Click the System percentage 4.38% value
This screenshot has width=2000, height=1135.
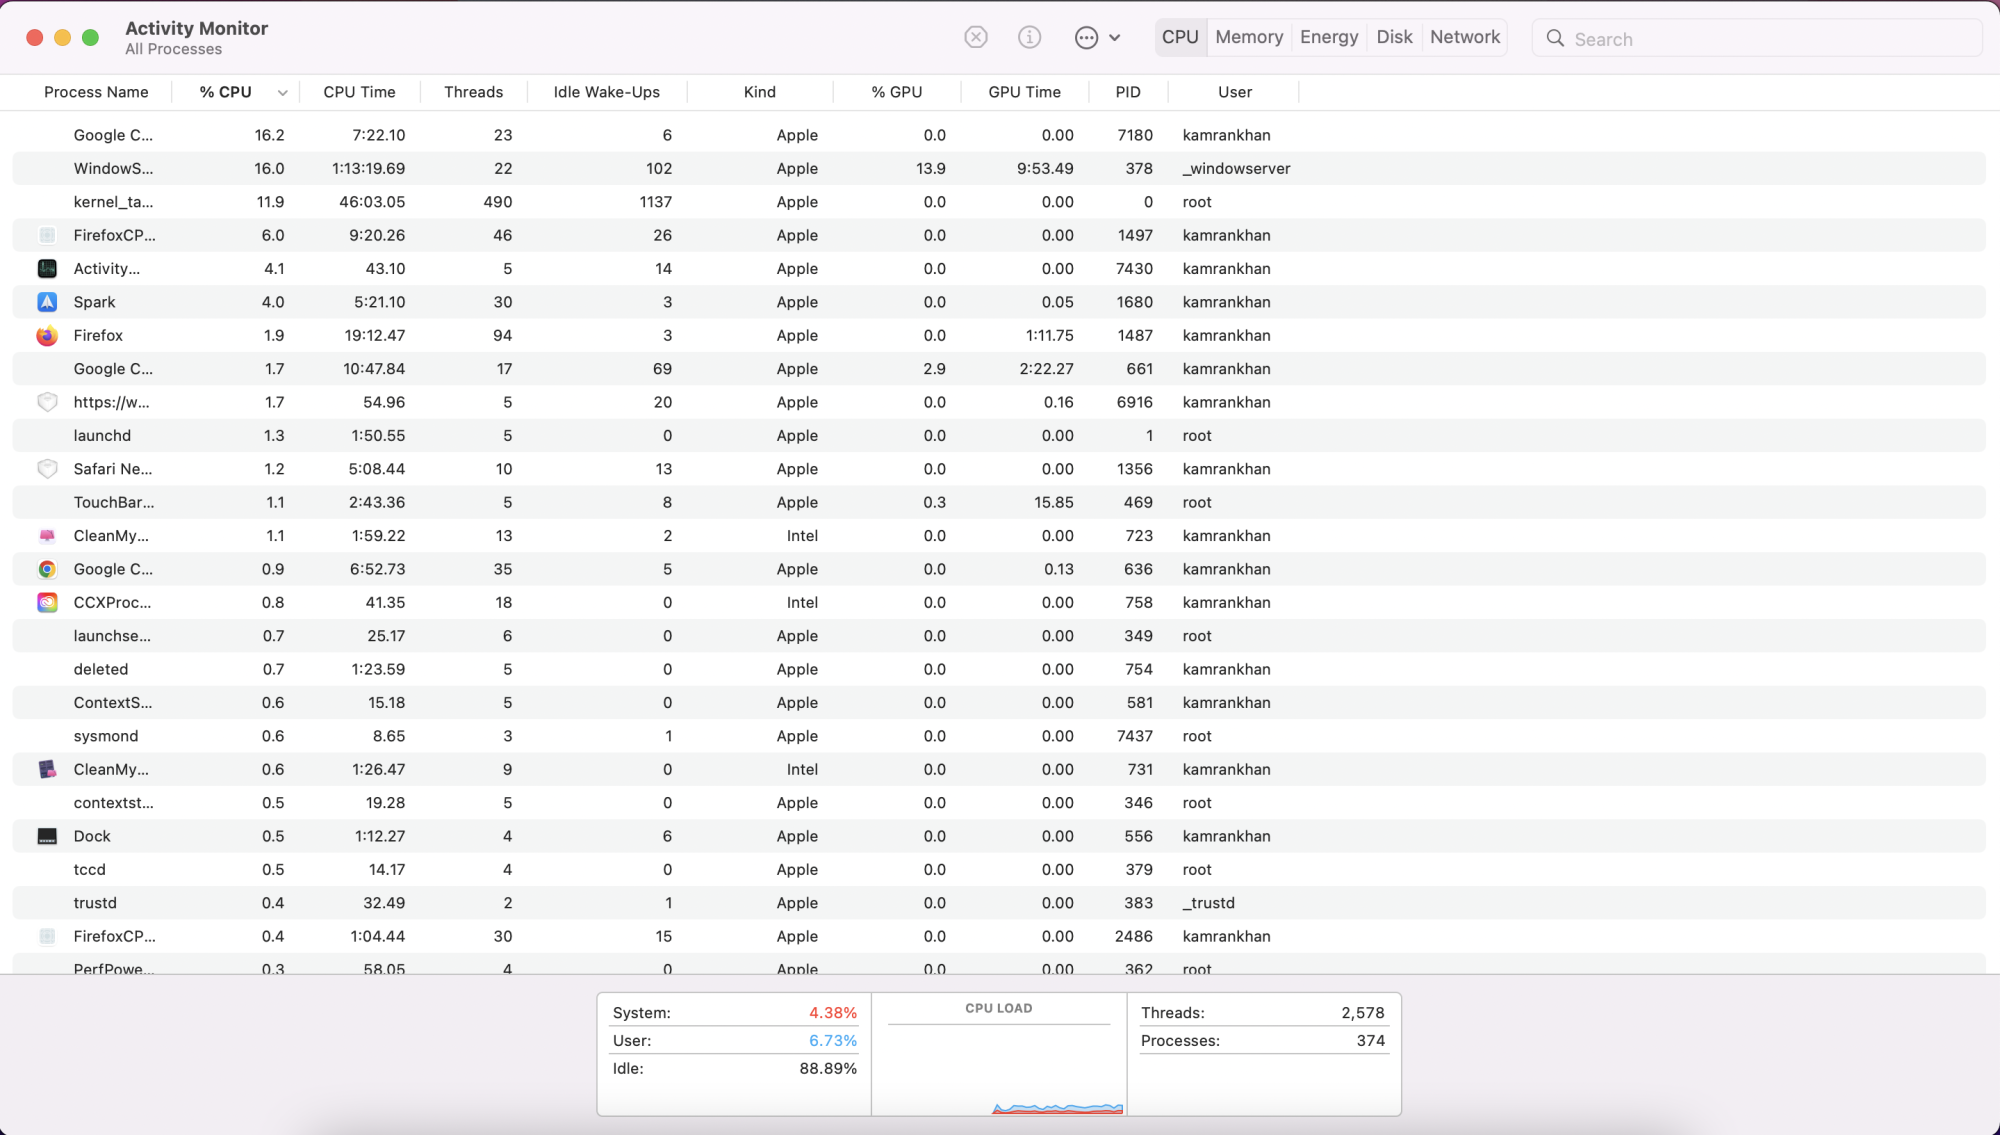832,1013
